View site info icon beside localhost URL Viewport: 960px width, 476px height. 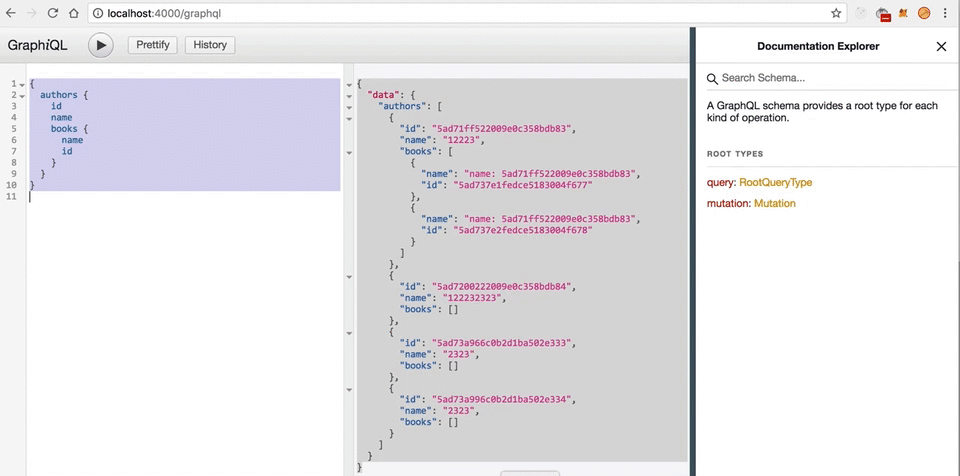pyautogui.click(x=98, y=13)
